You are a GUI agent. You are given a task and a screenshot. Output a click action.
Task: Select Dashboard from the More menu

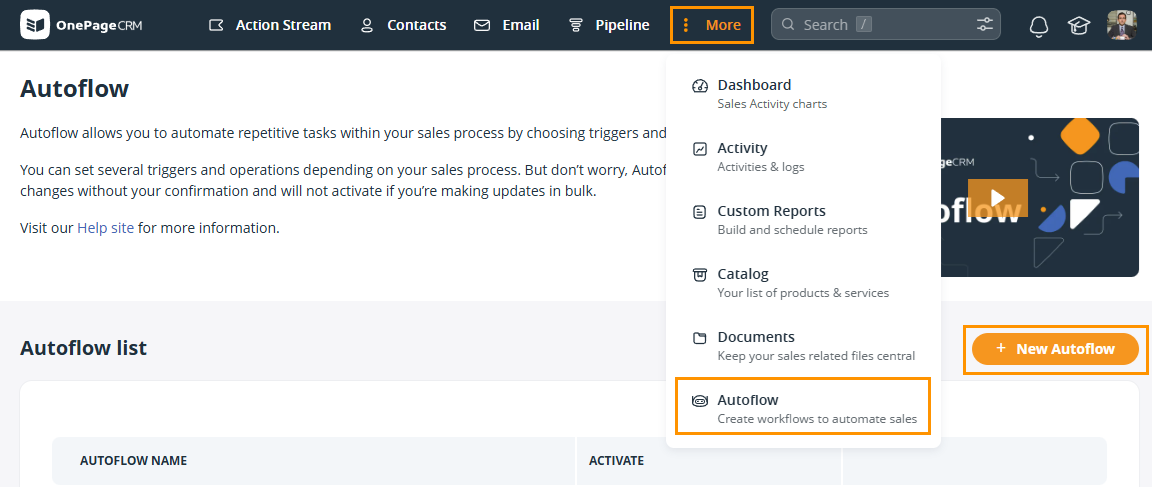coord(803,93)
